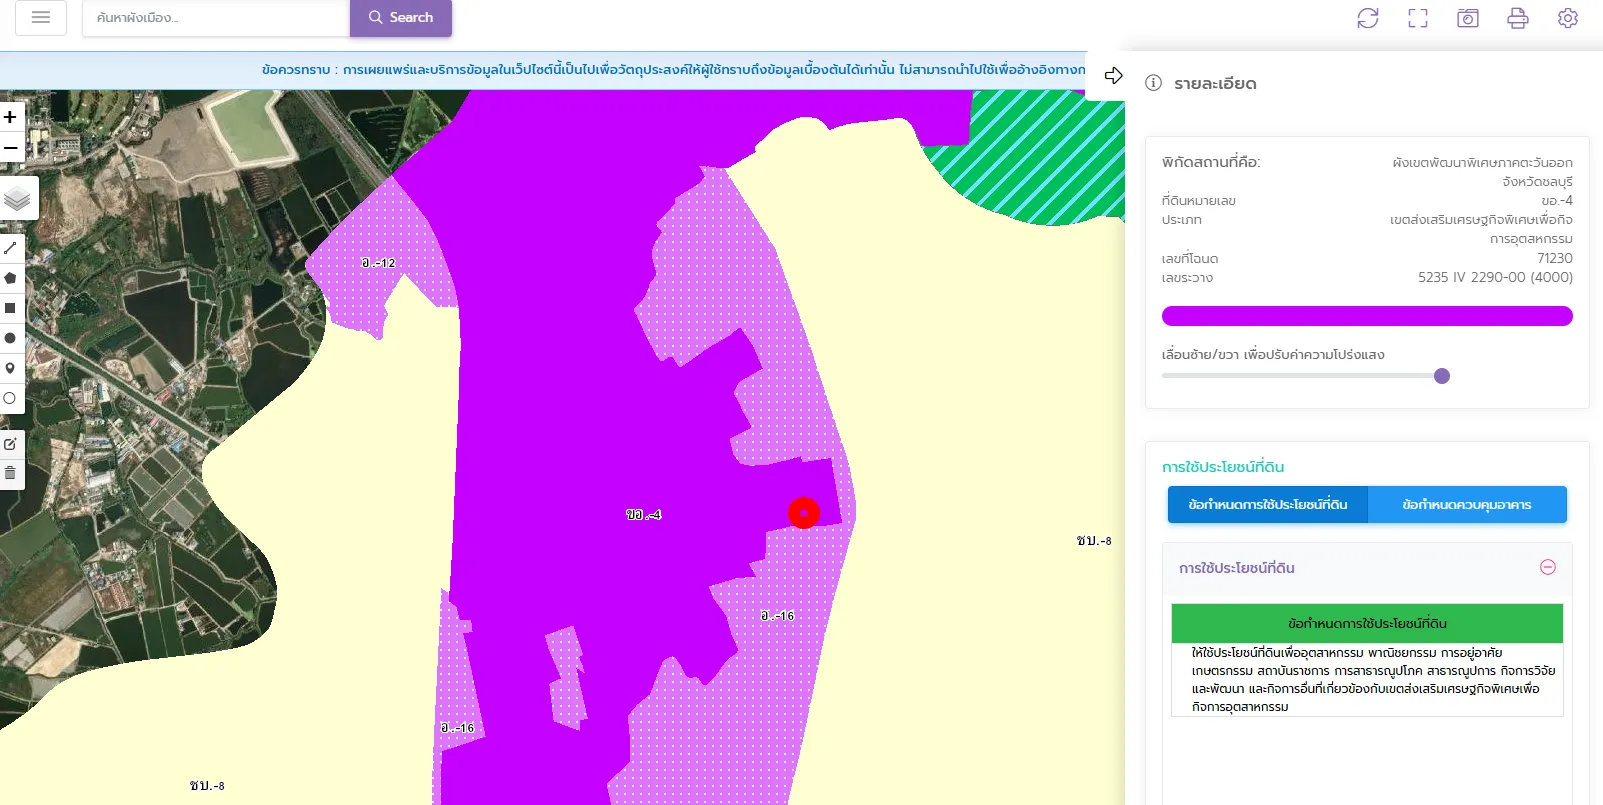The width and height of the screenshot is (1603, 805).
Task: Collapse the การใช้ประโยชน์ที่ดิน section
Action: coord(1547,567)
